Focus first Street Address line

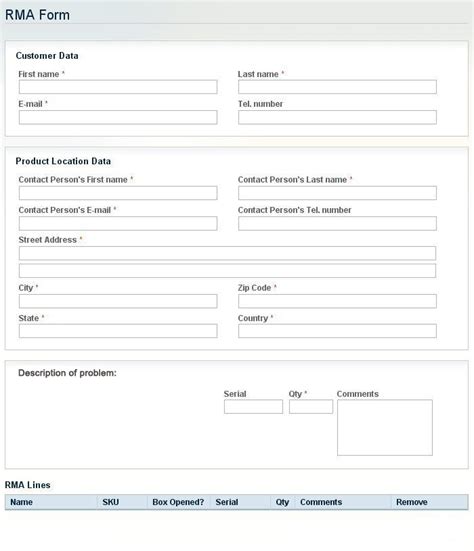coord(227,253)
